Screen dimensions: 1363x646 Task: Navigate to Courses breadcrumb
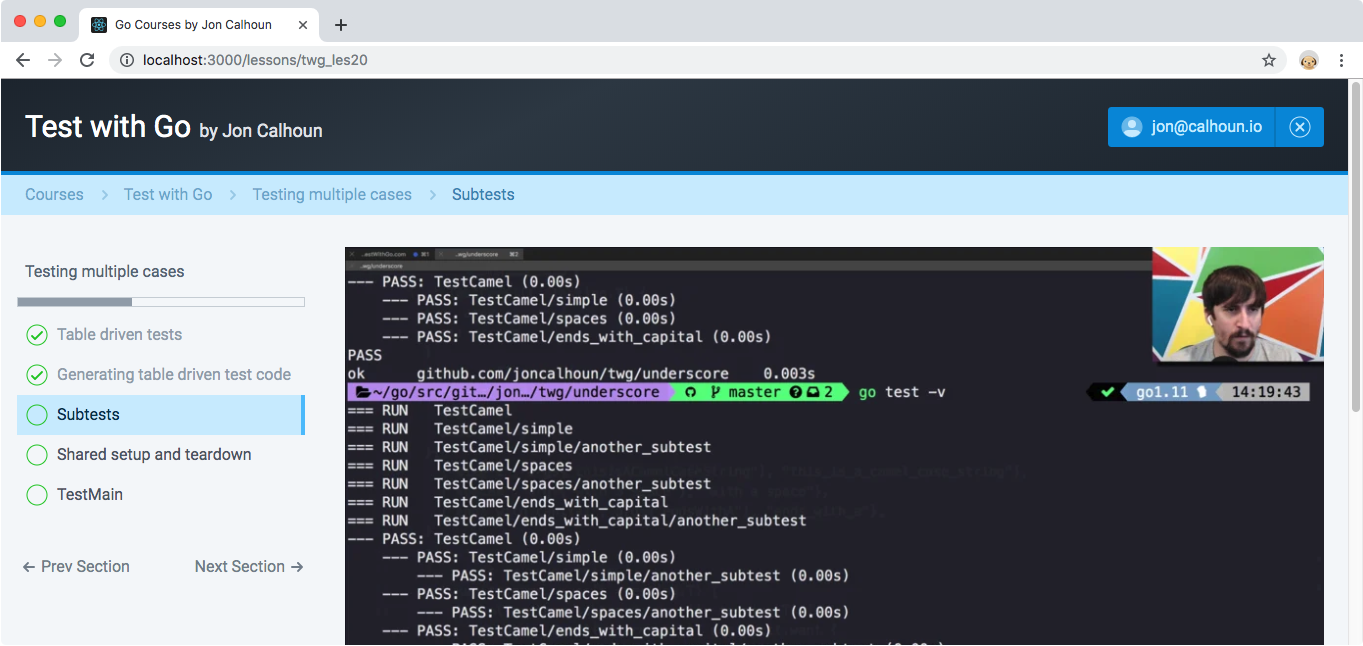[54, 195]
